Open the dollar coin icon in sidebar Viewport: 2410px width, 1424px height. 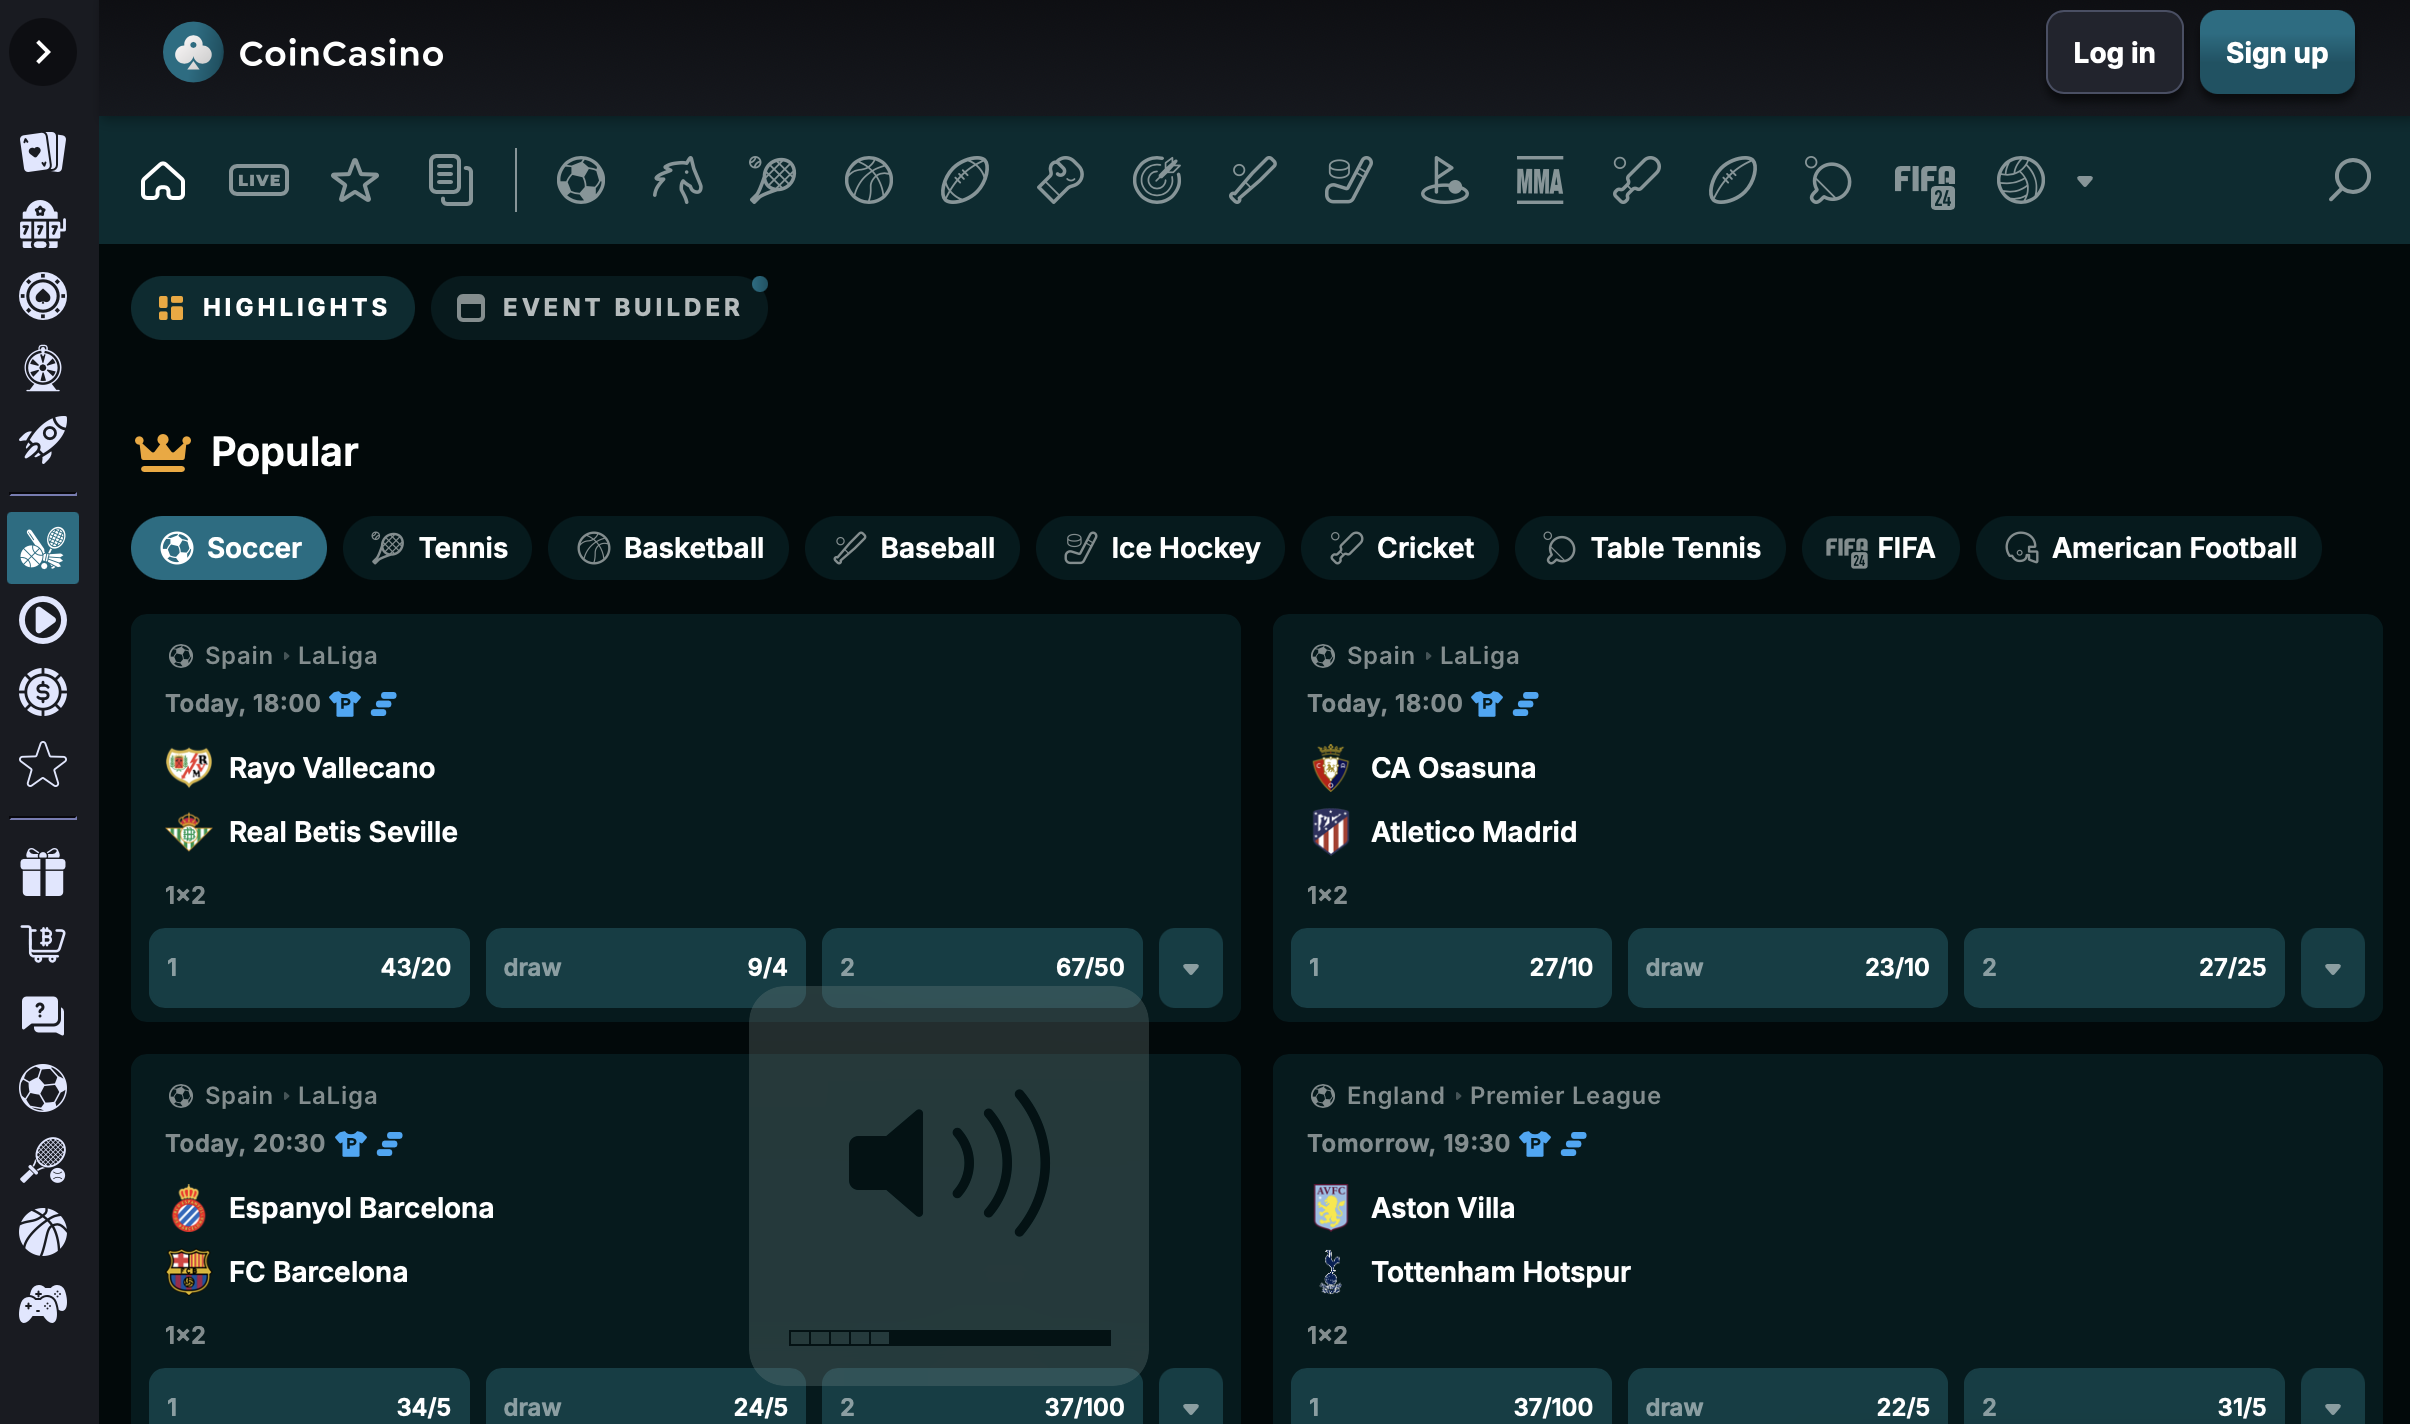(43, 692)
